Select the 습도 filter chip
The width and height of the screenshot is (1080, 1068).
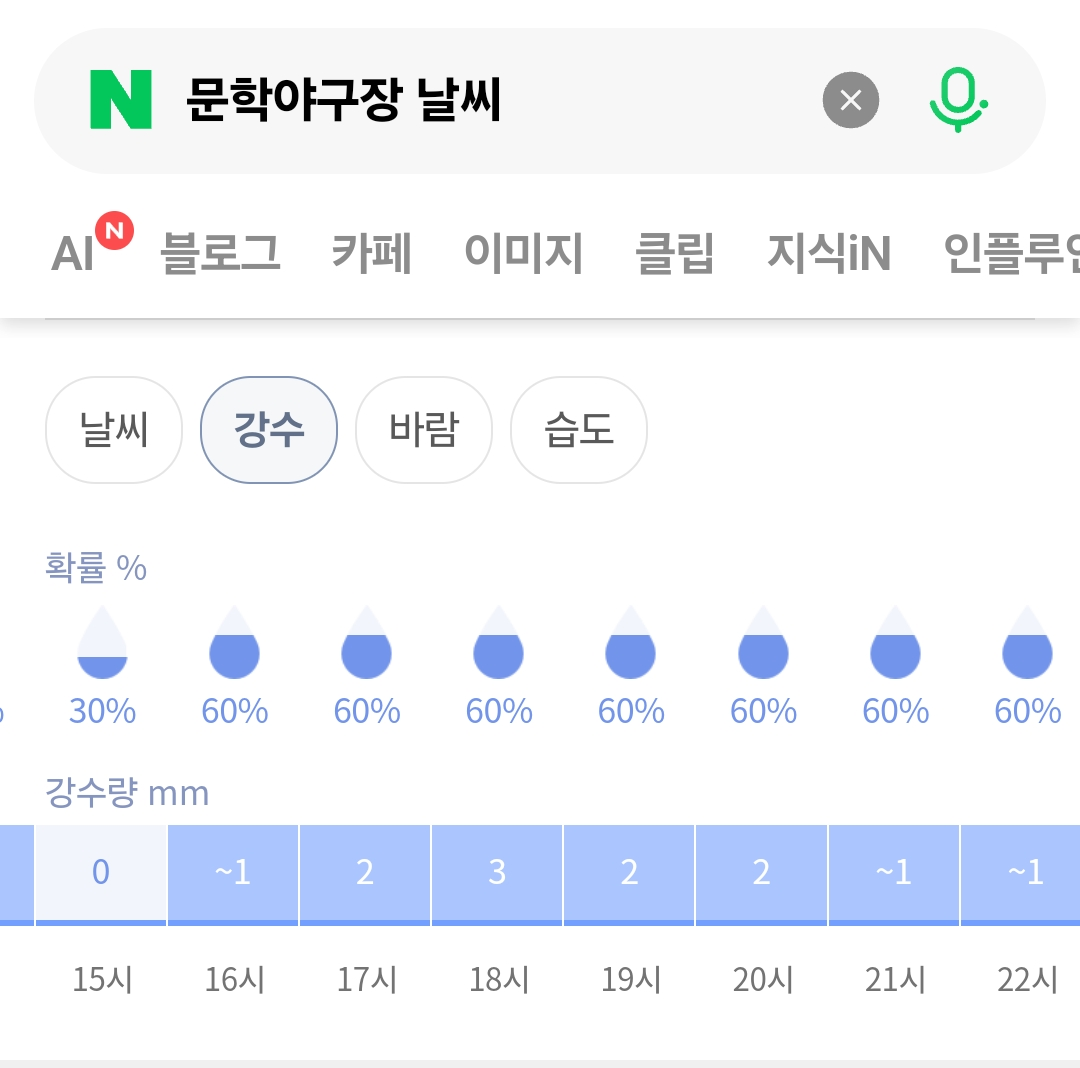point(579,430)
